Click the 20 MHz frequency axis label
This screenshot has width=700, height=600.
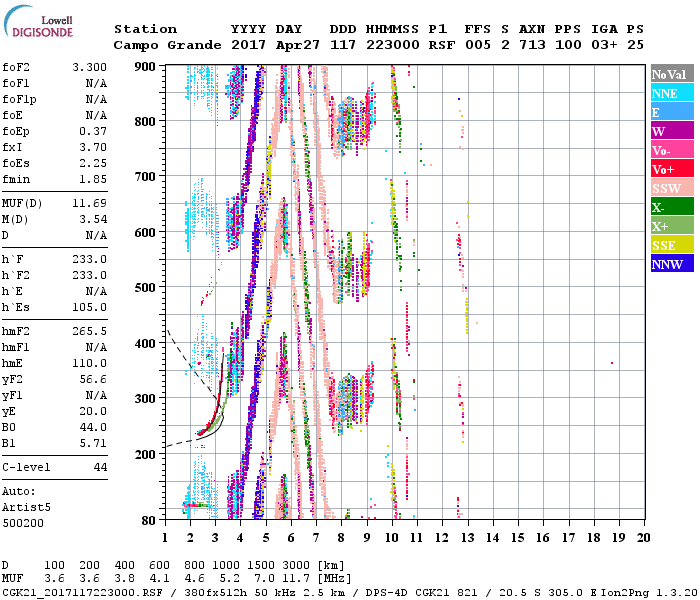[643, 538]
